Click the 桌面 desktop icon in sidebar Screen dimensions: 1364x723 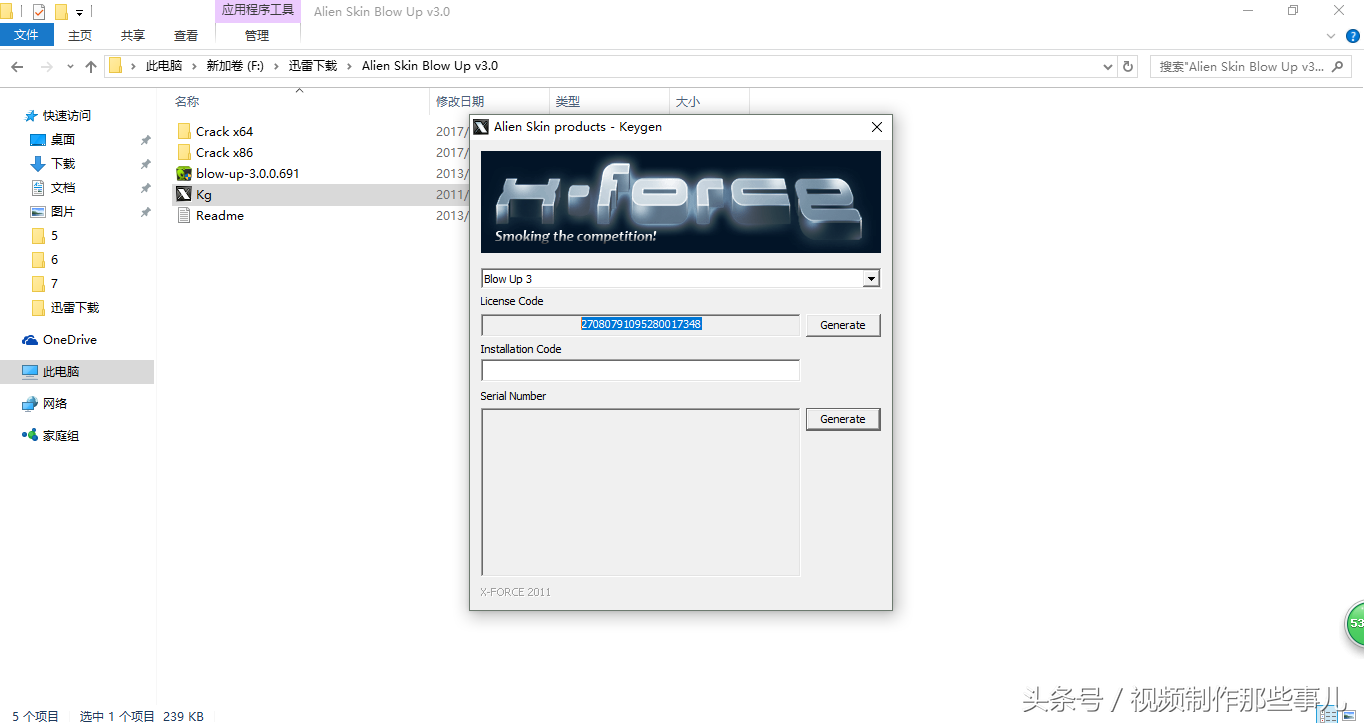38,139
